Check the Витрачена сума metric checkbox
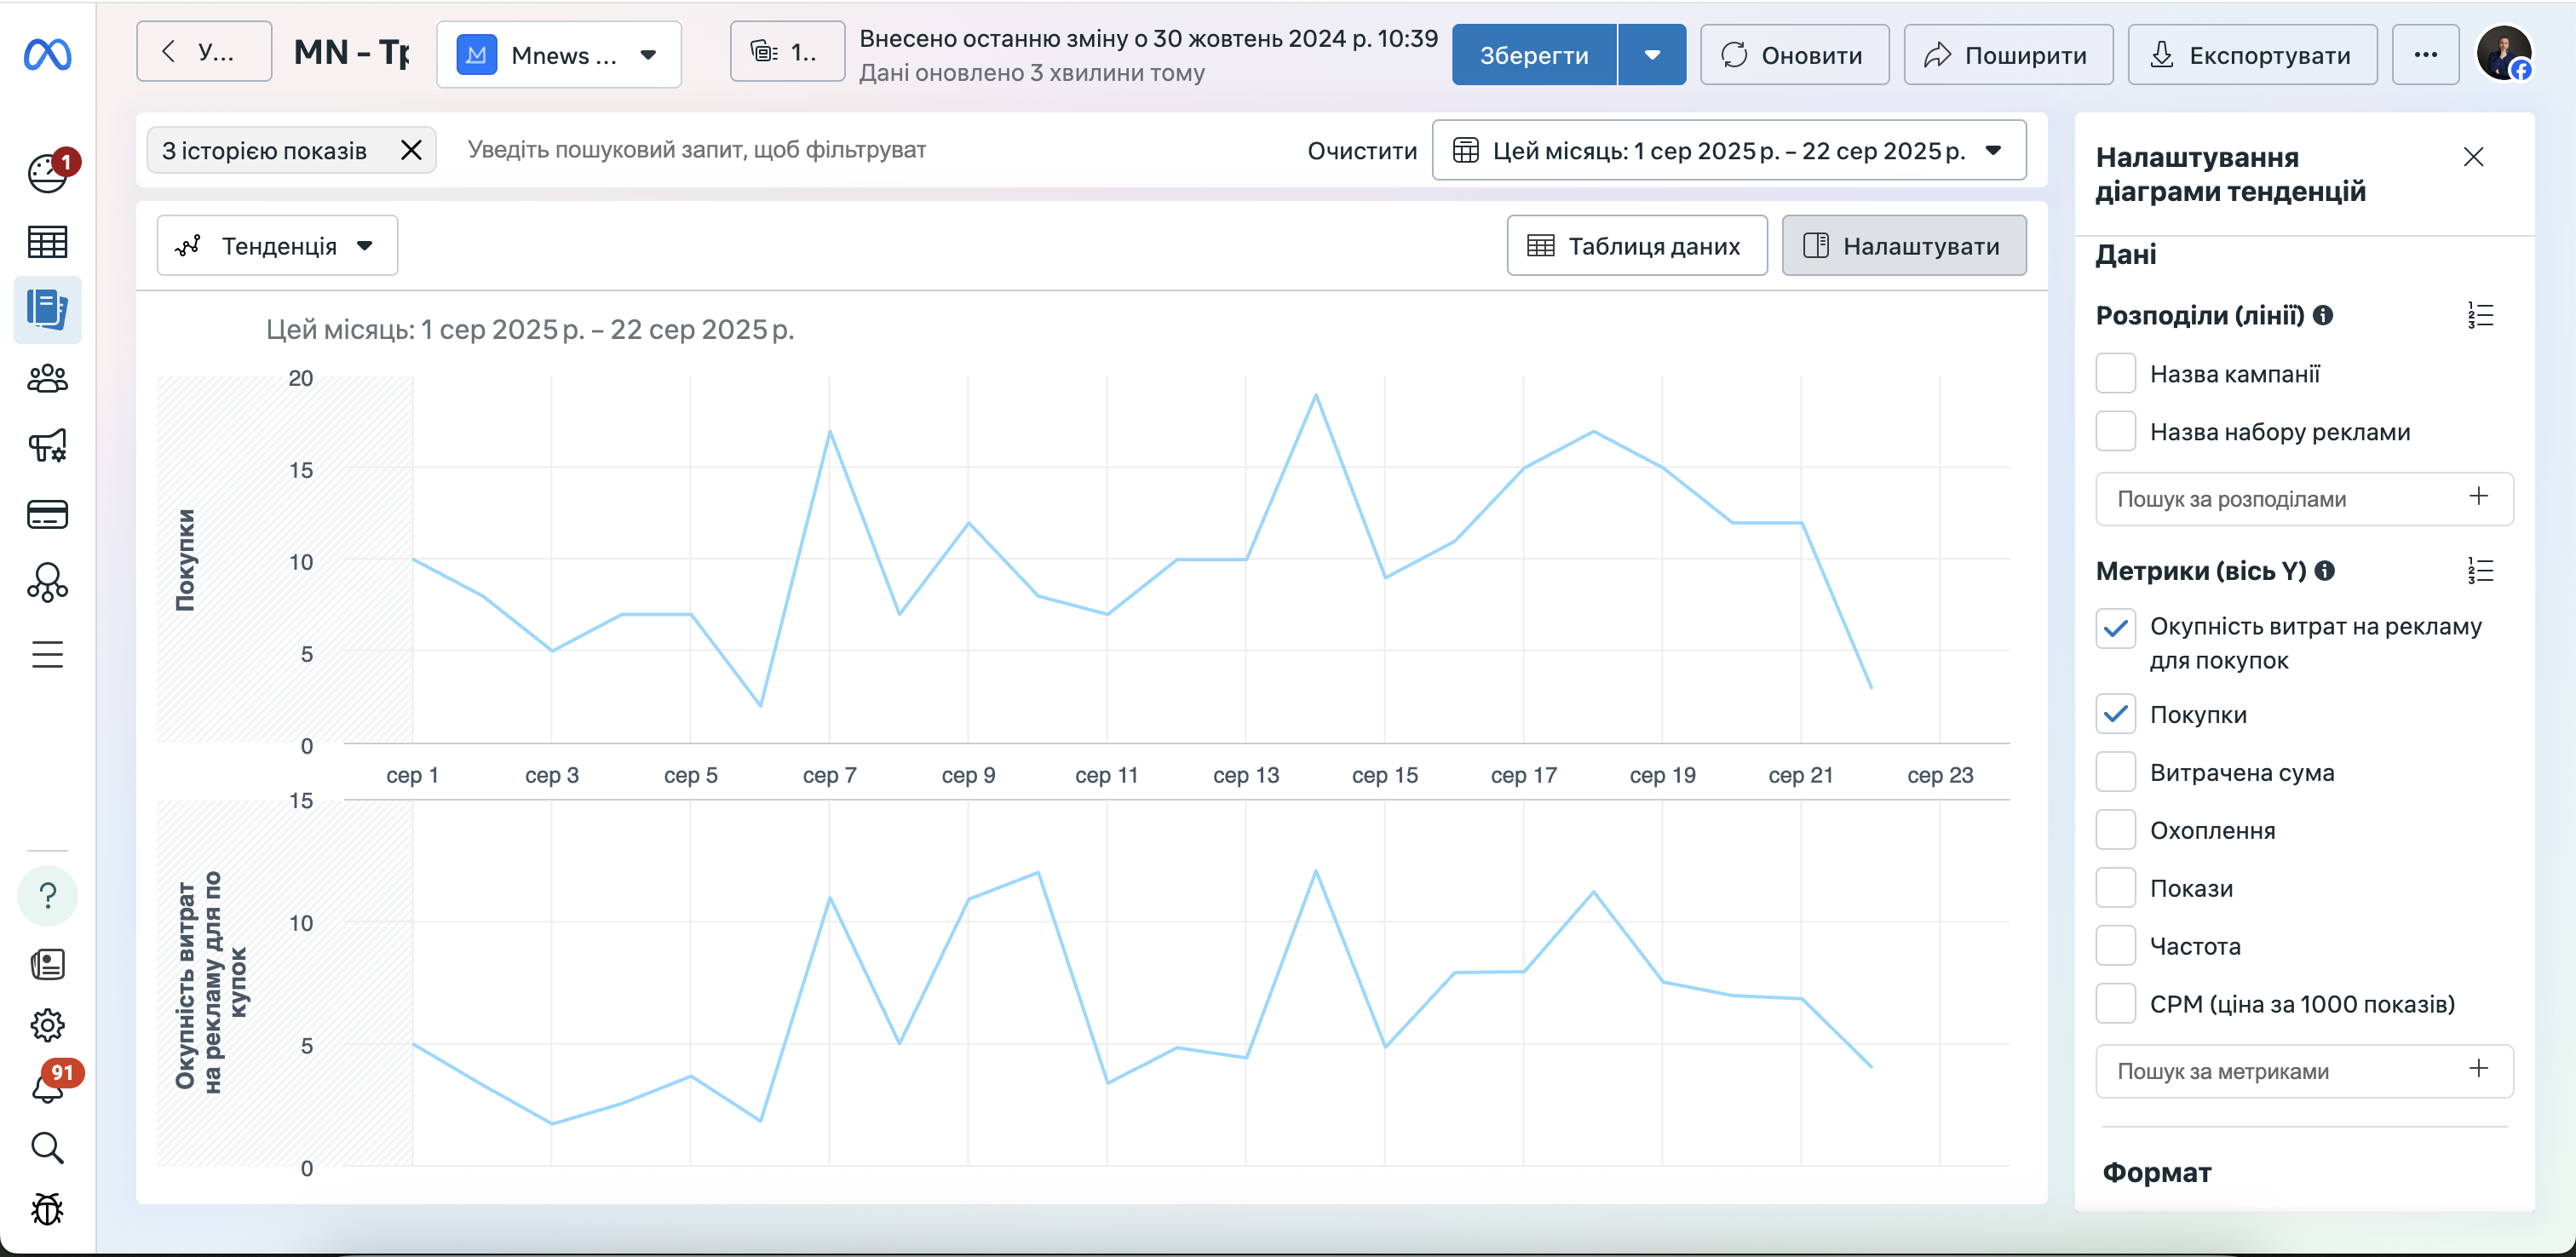 pyautogui.click(x=2115, y=772)
